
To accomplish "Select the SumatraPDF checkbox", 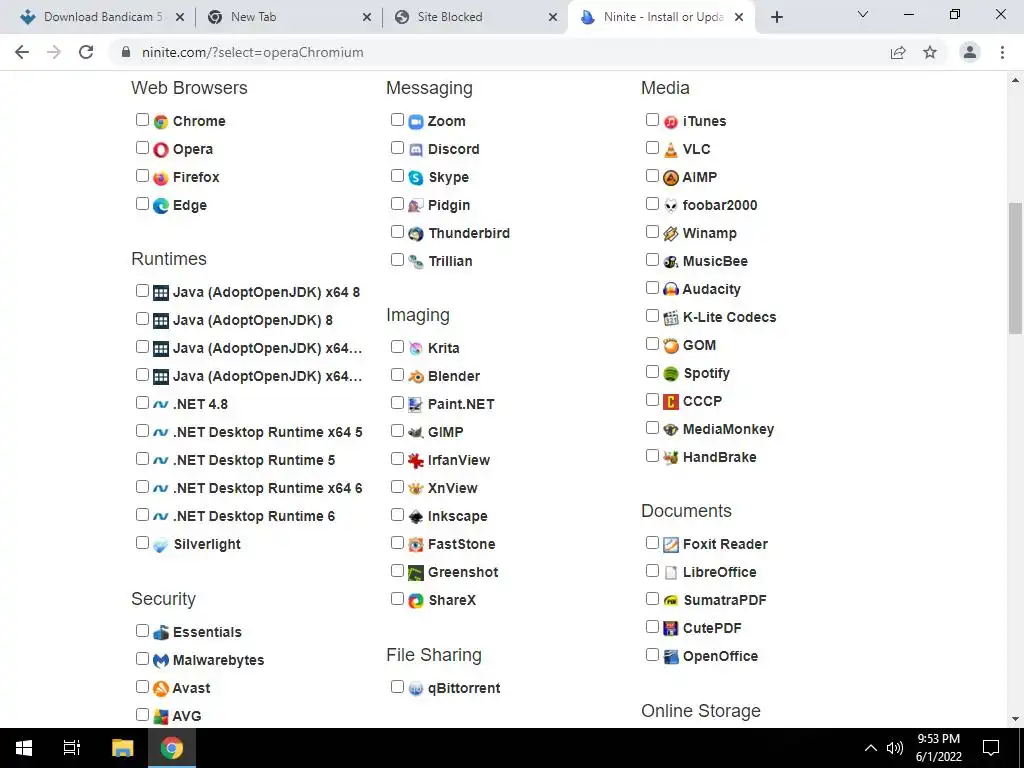I will click(652, 599).
